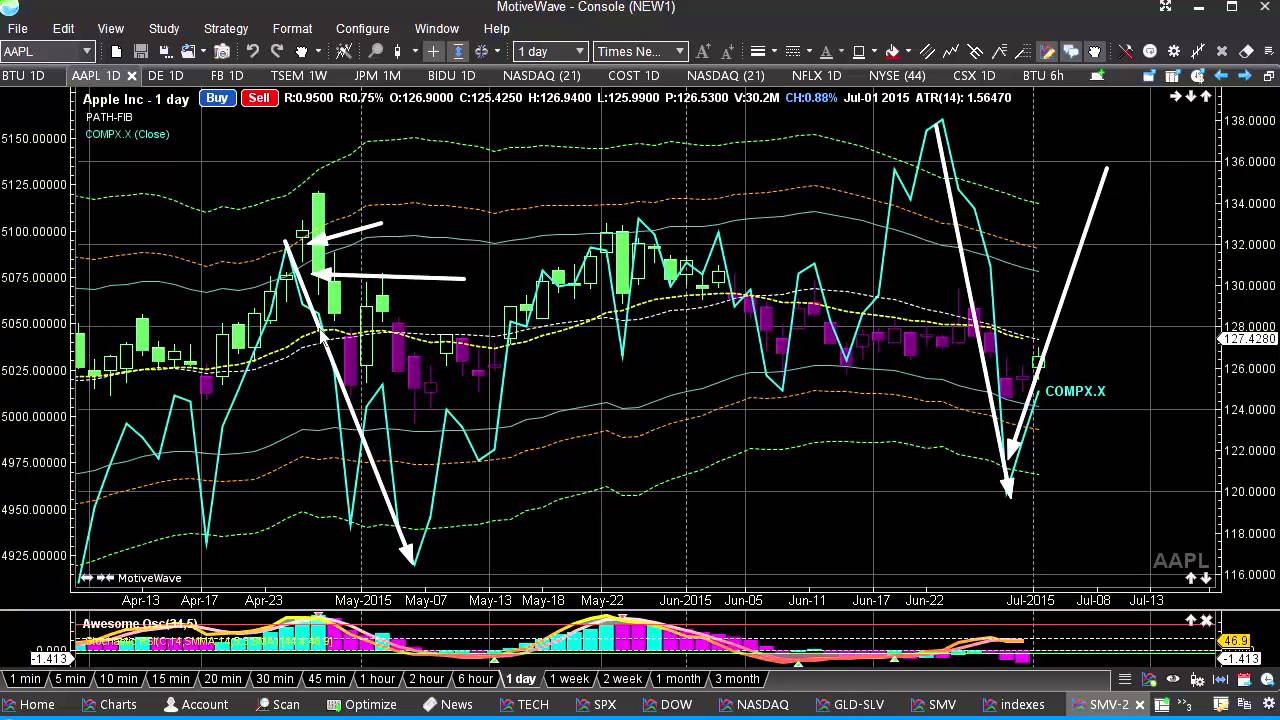Click the decrease font size icon
The image size is (1280, 720).
[x=727, y=51]
